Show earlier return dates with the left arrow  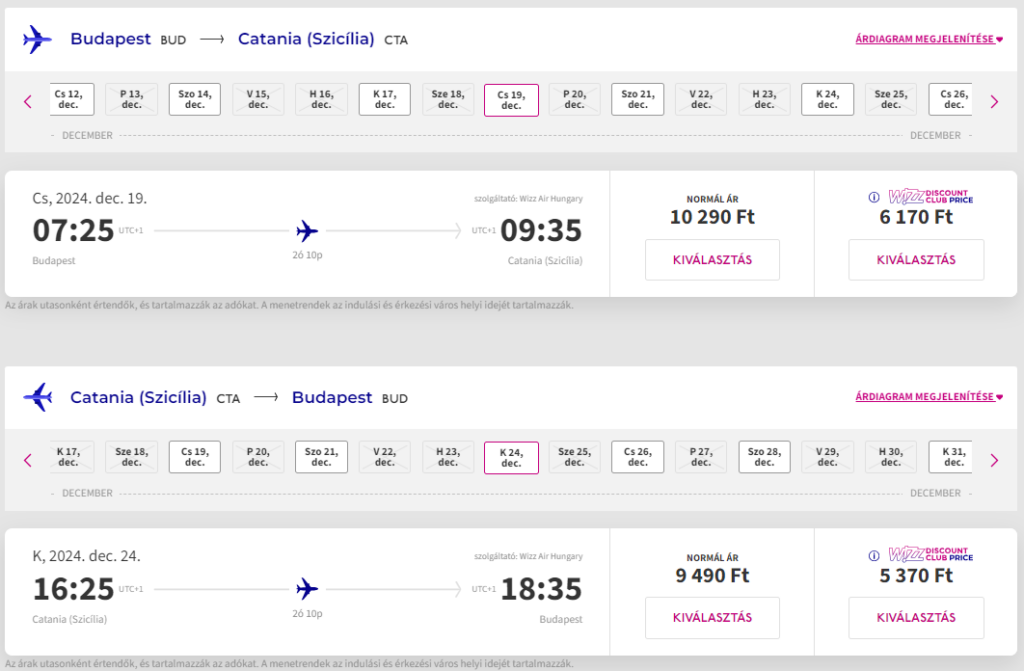28,460
